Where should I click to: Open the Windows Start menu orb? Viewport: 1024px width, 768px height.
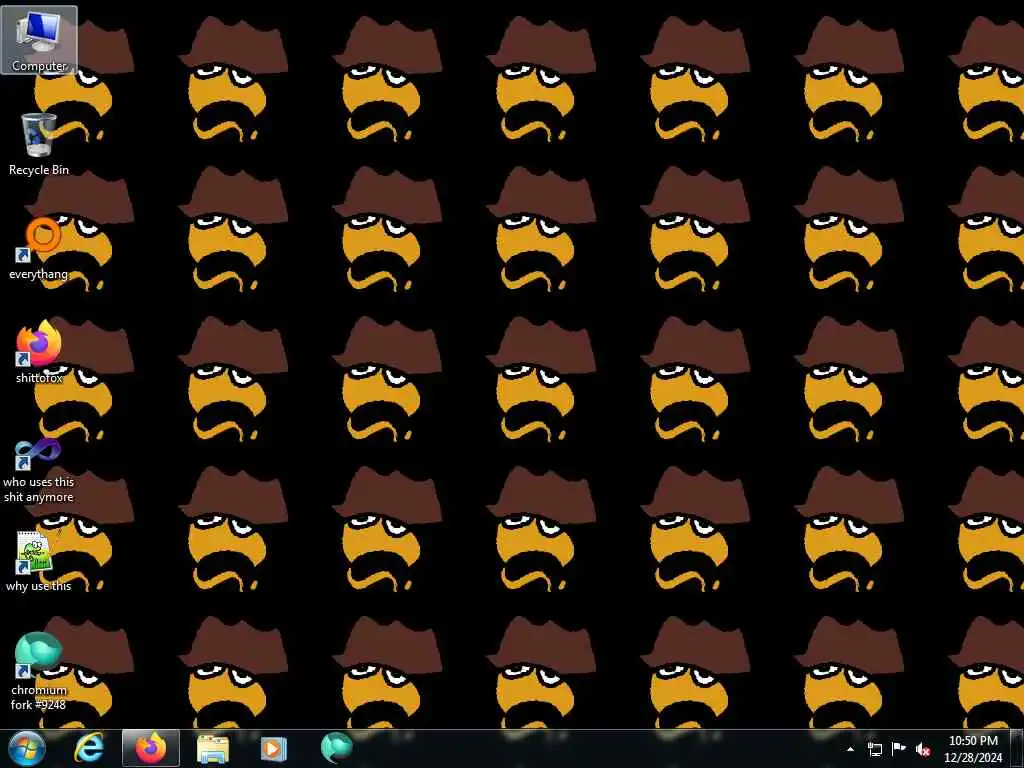tap(27, 748)
